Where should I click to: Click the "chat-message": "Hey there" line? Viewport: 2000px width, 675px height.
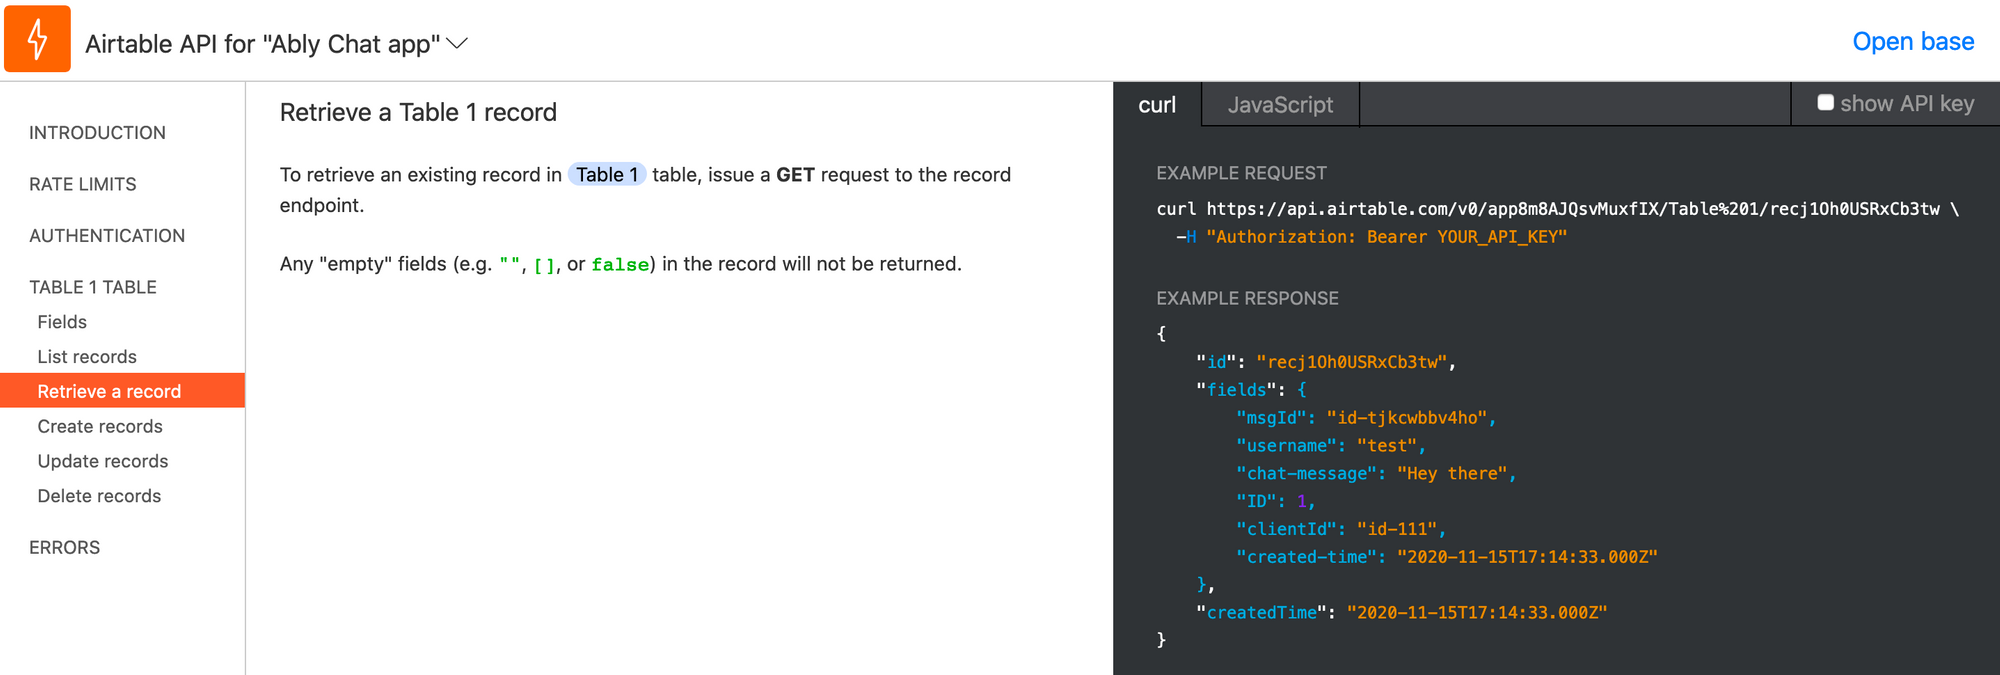(x=1376, y=474)
